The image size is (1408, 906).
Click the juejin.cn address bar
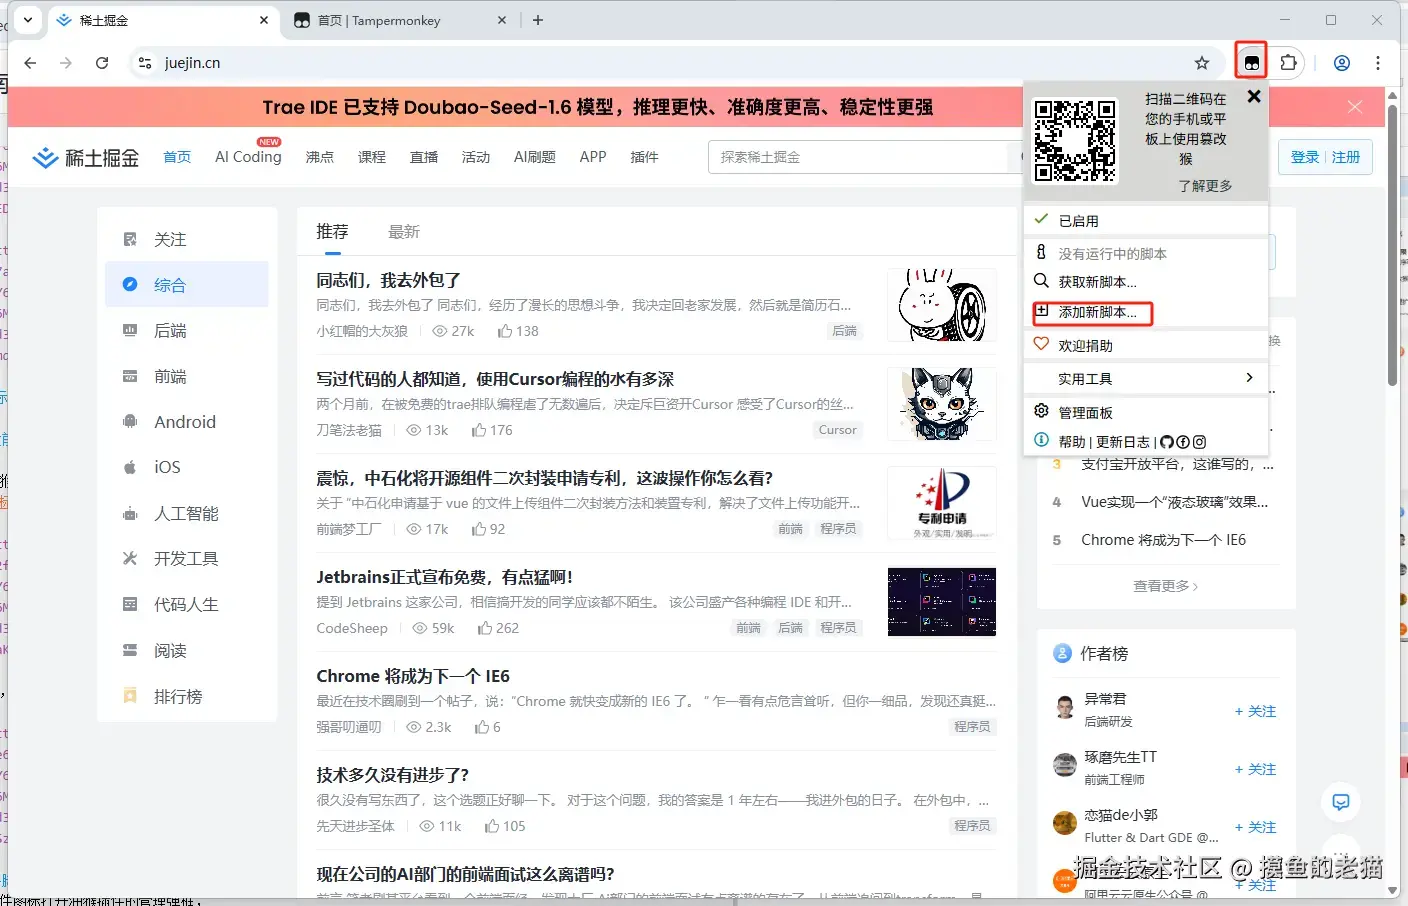[670, 63]
